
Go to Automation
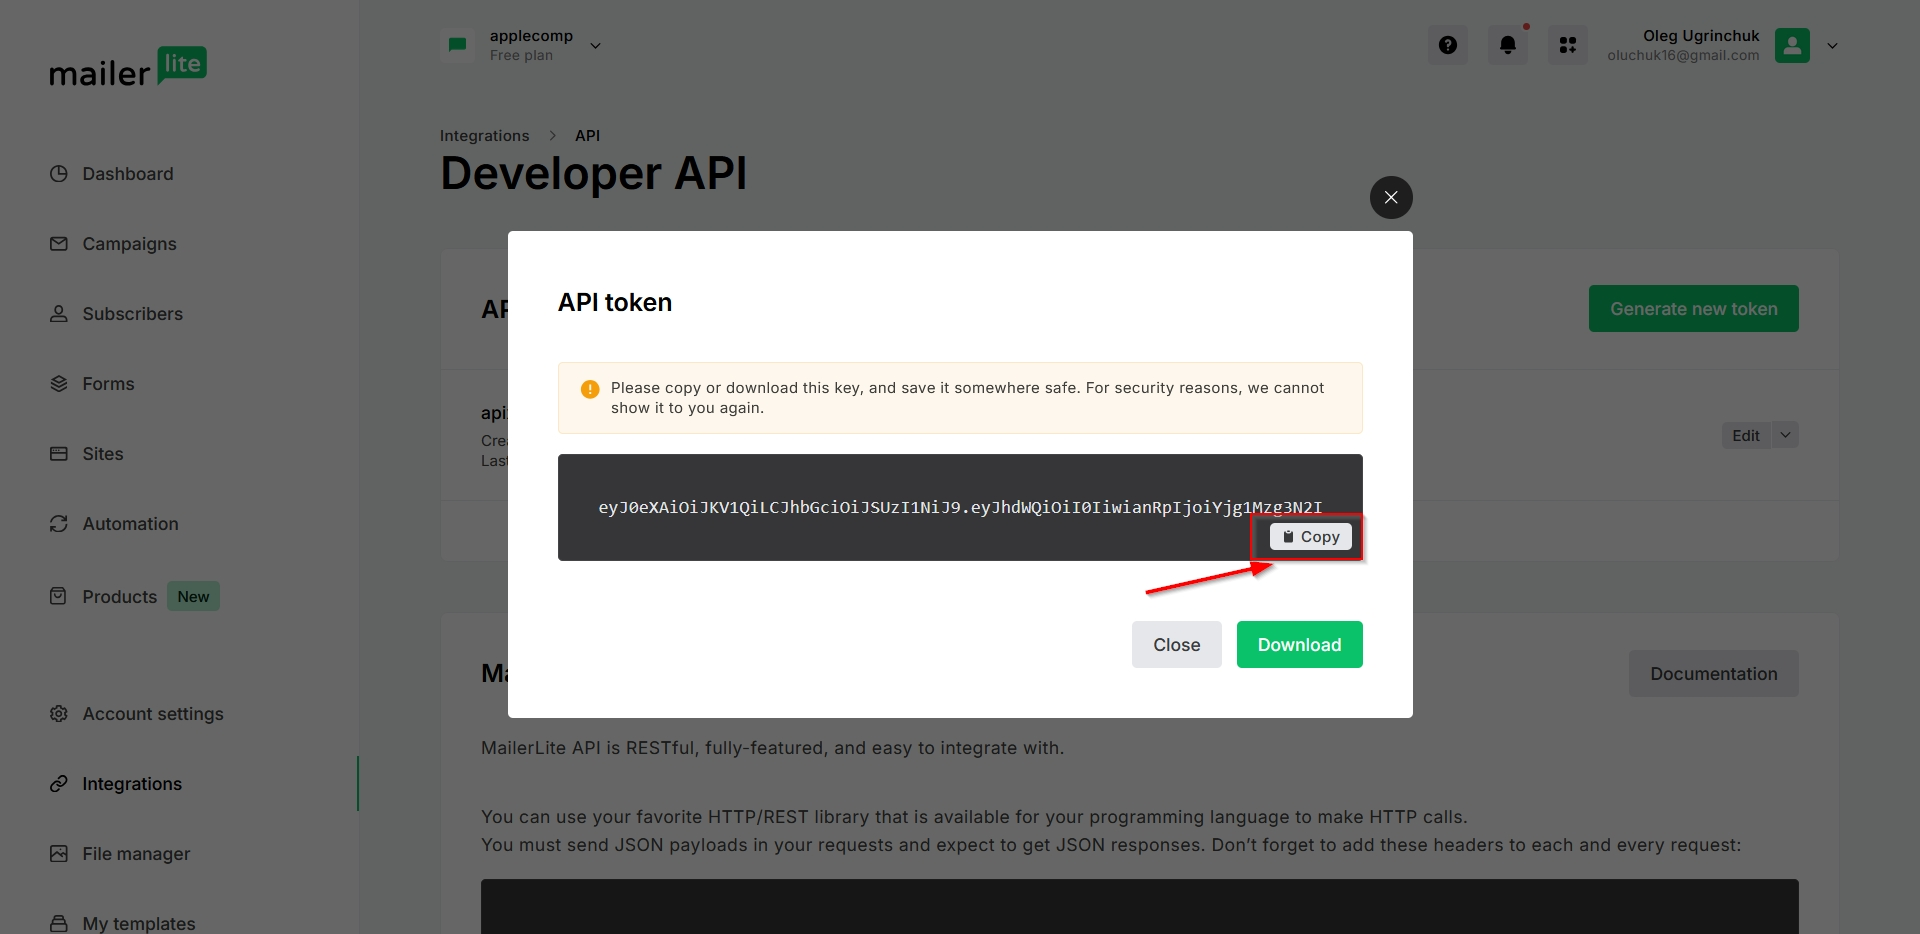(130, 524)
